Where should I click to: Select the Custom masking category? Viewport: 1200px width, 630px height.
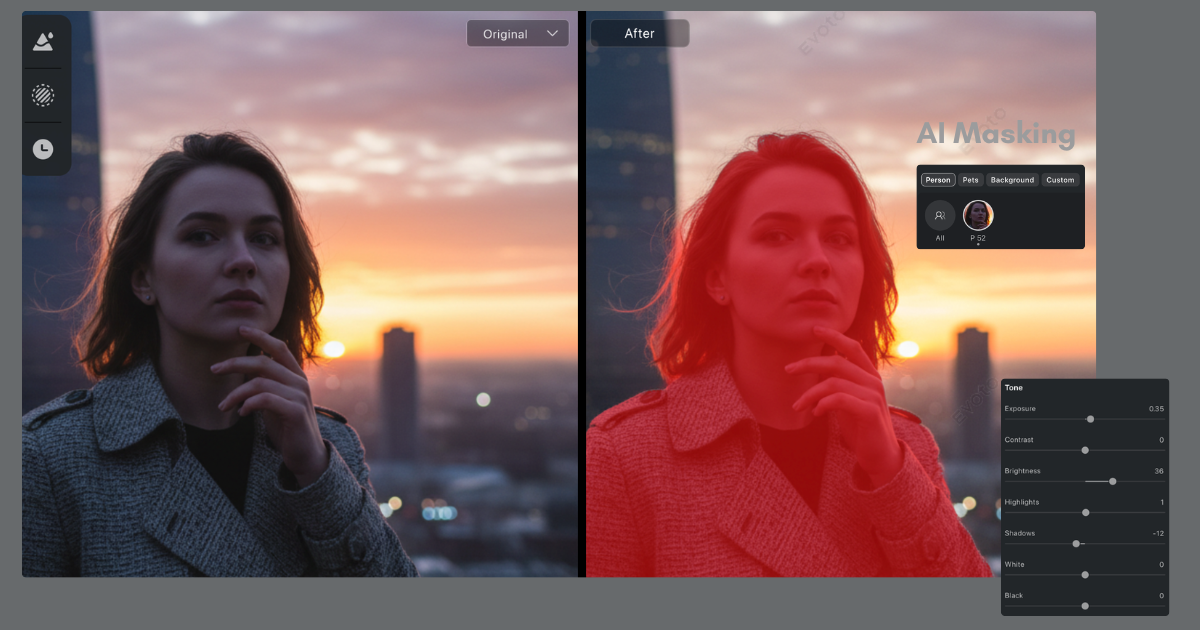click(1060, 180)
